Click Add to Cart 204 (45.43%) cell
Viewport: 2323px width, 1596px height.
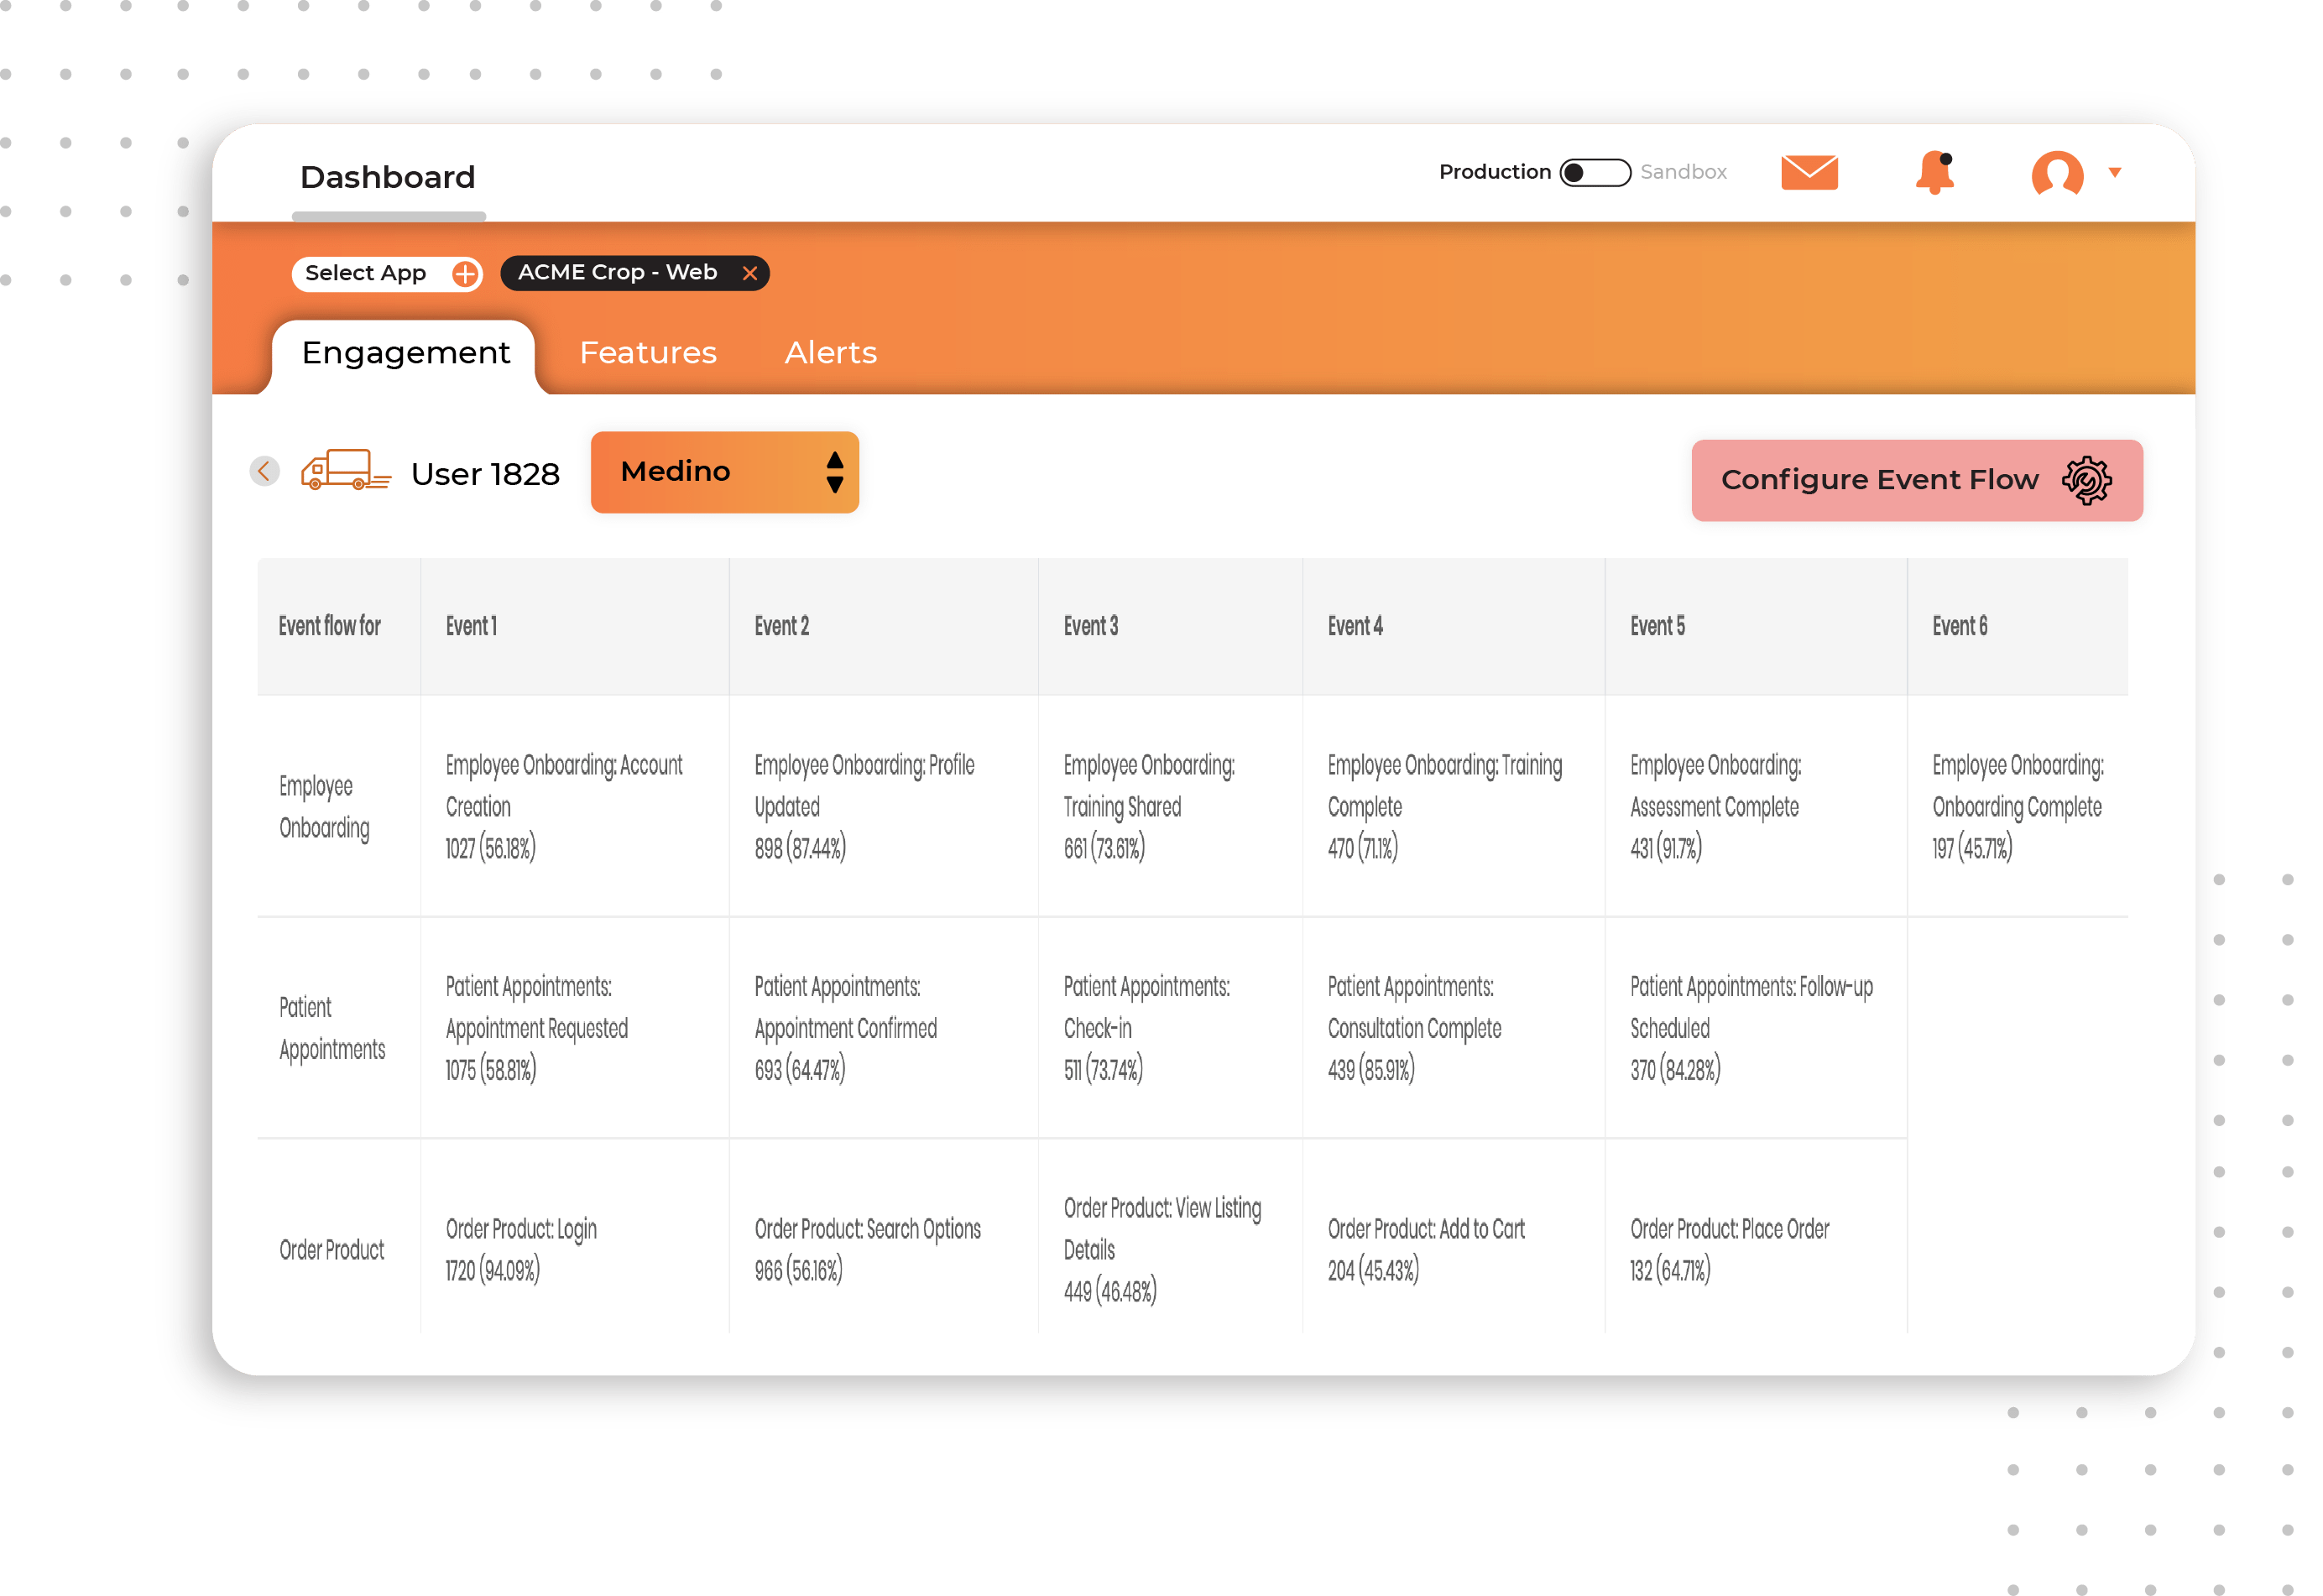(x=1453, y=1236)
